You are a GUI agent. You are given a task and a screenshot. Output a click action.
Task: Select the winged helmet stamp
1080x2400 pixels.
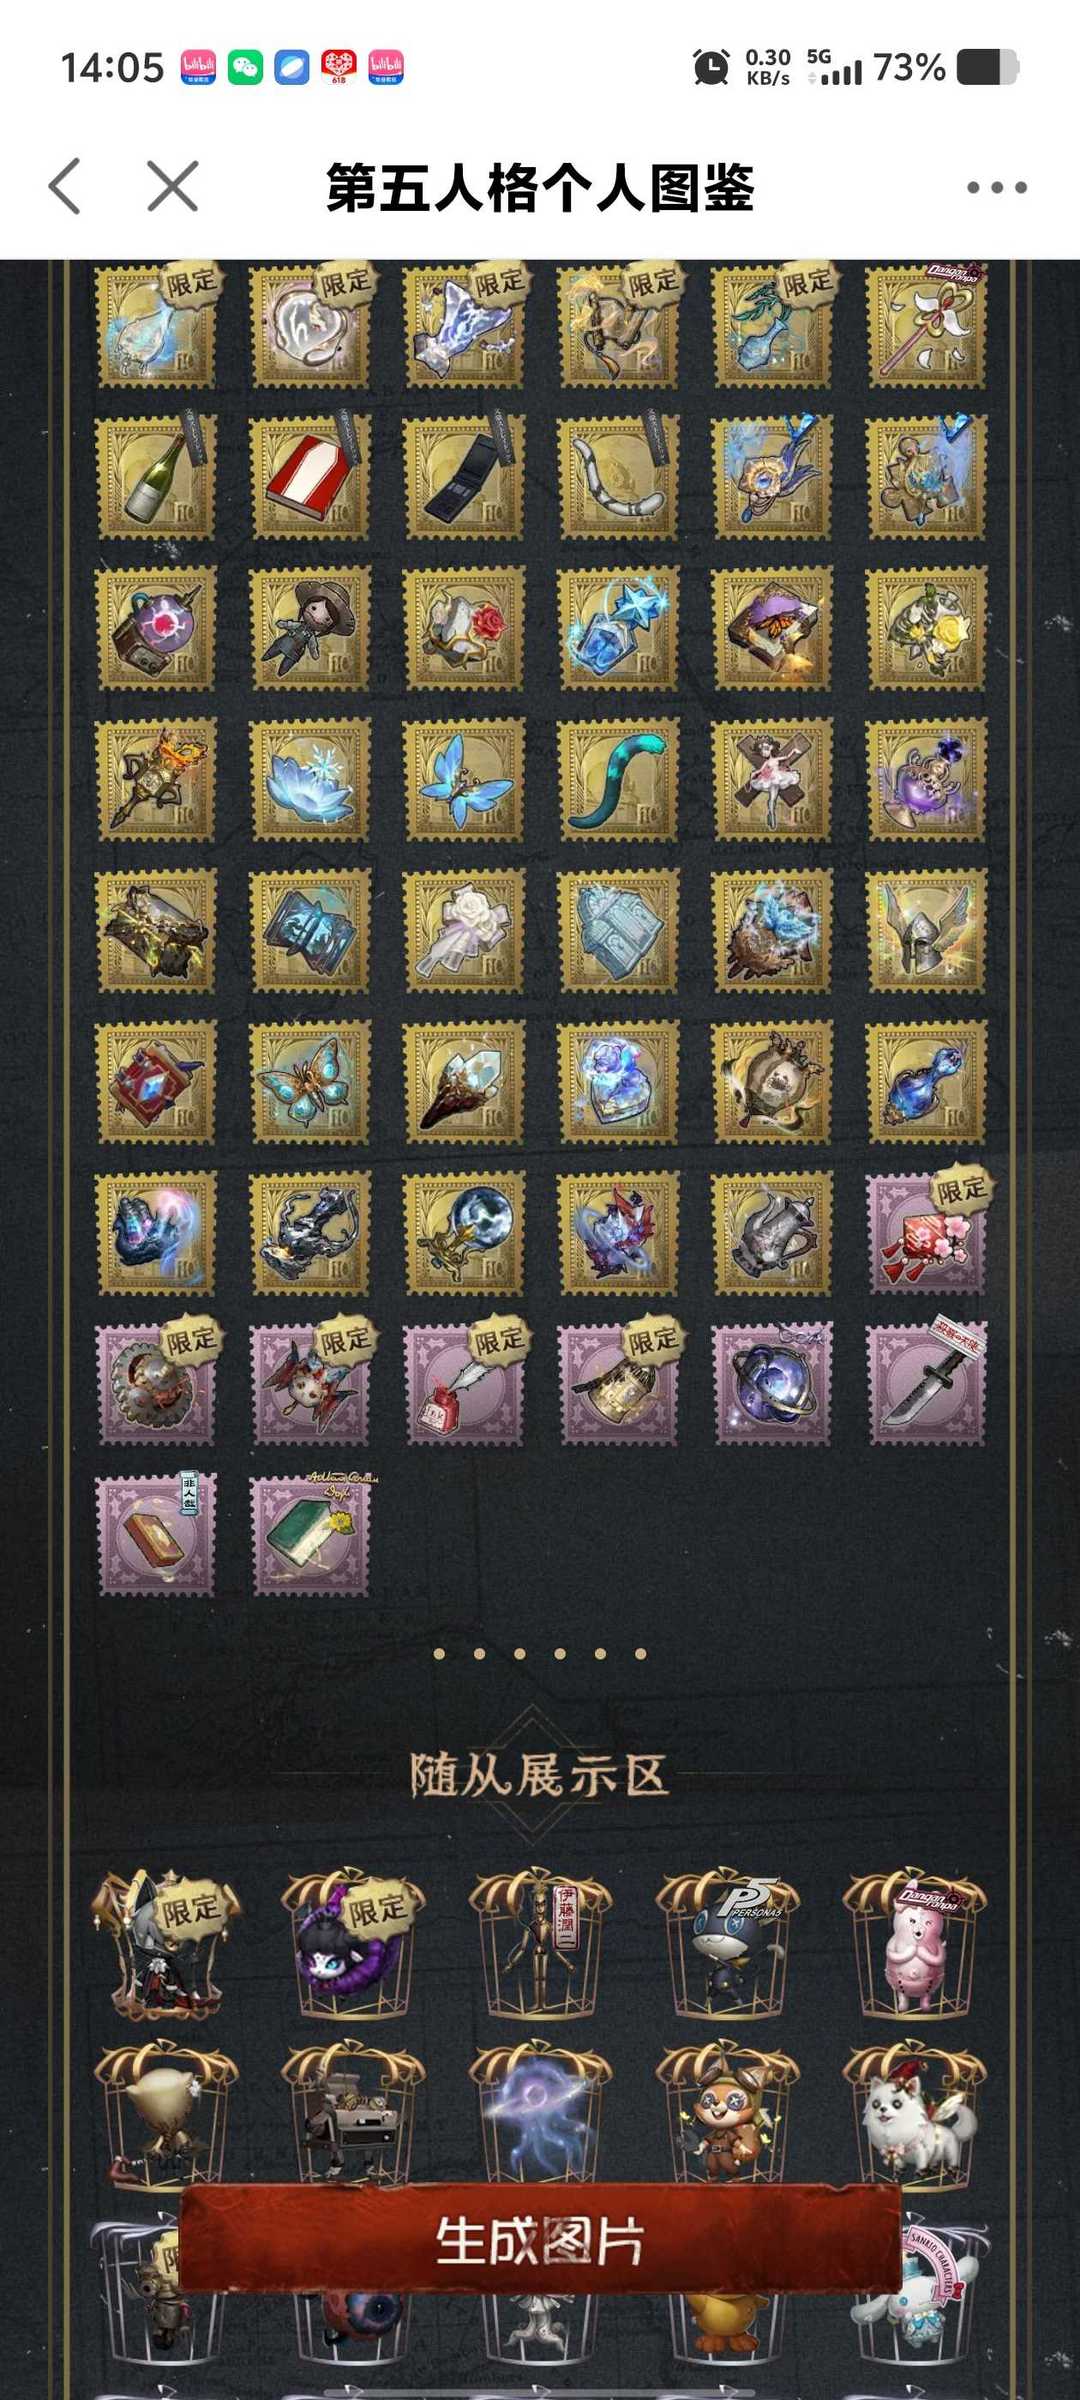pyautogui.click(x=926, y=931)
